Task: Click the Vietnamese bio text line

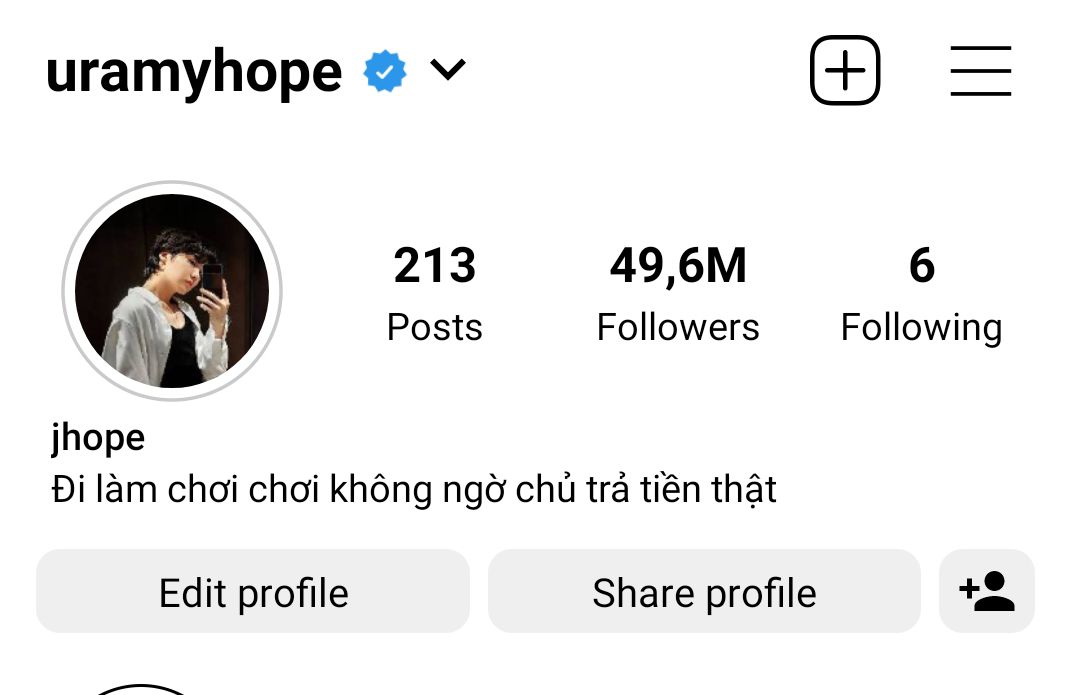Action: pos(414,490)
